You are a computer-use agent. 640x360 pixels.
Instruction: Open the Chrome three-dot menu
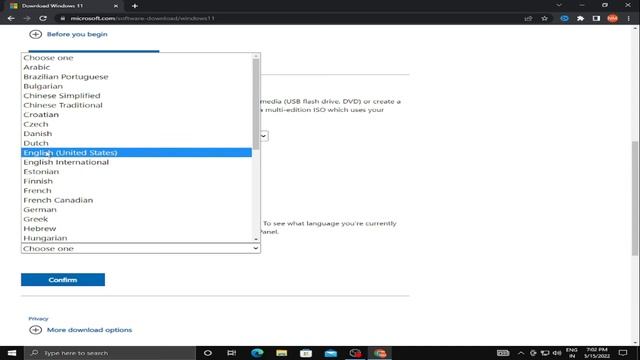click(629, 18)
